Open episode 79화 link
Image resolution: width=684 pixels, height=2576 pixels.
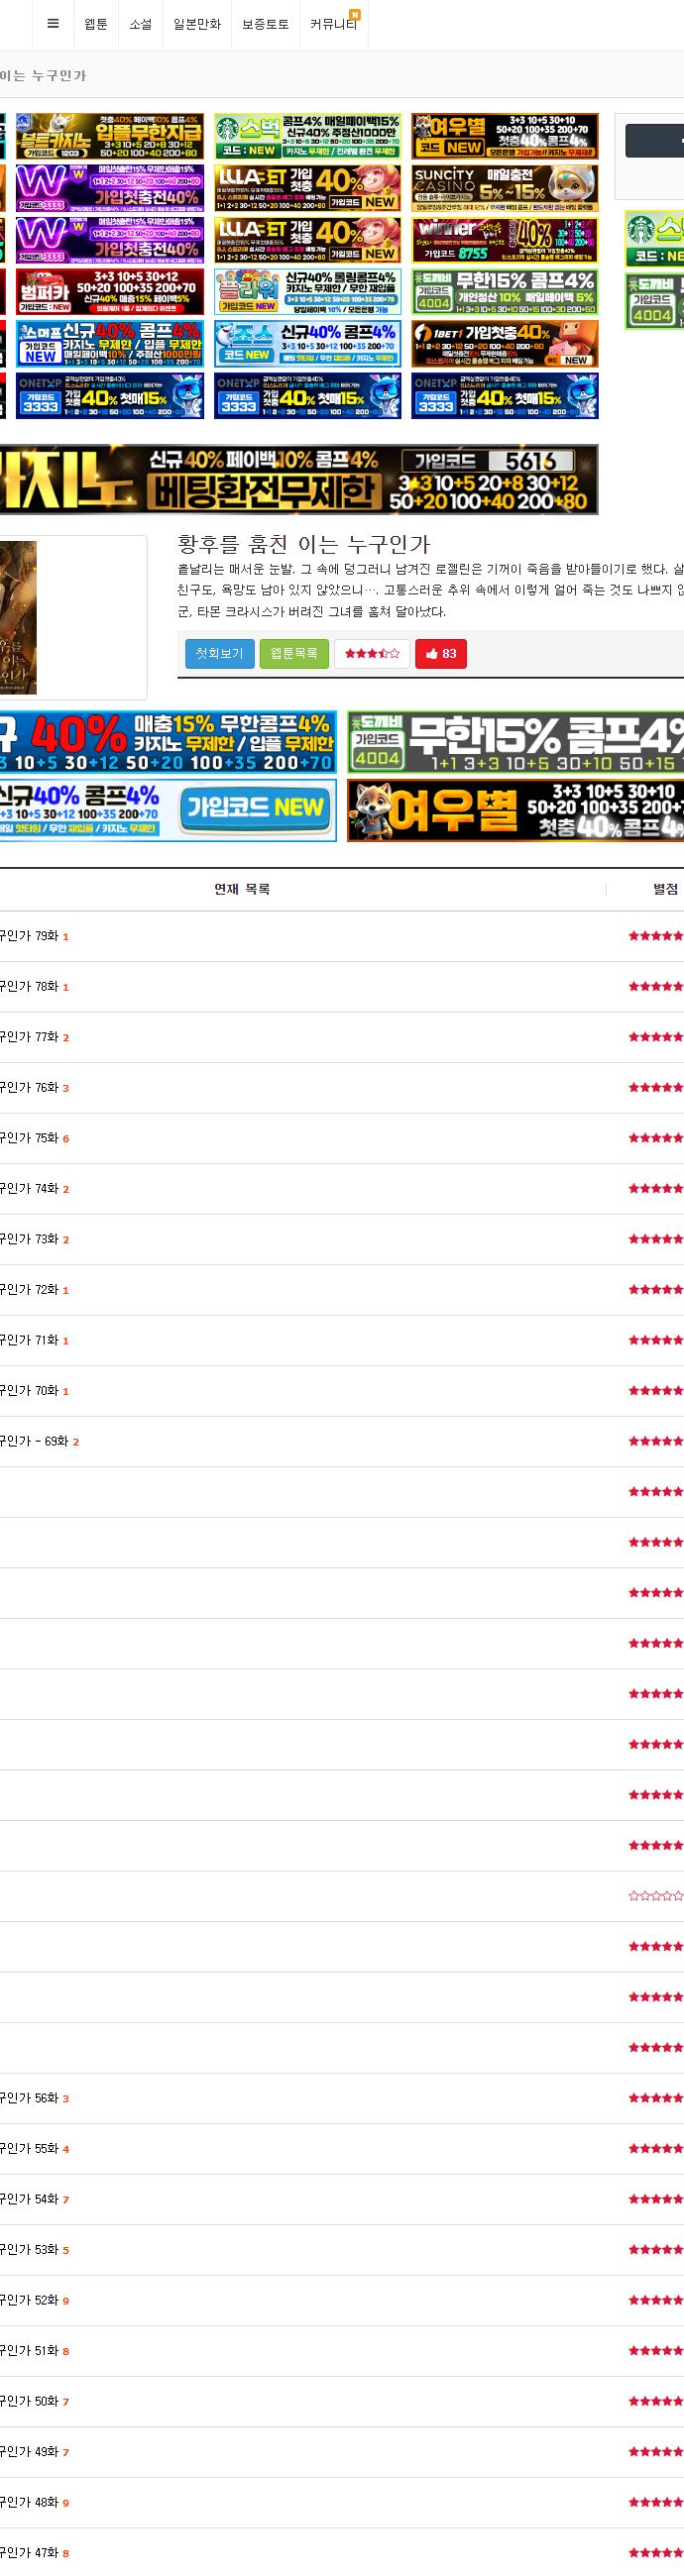(x=30, y=936)
